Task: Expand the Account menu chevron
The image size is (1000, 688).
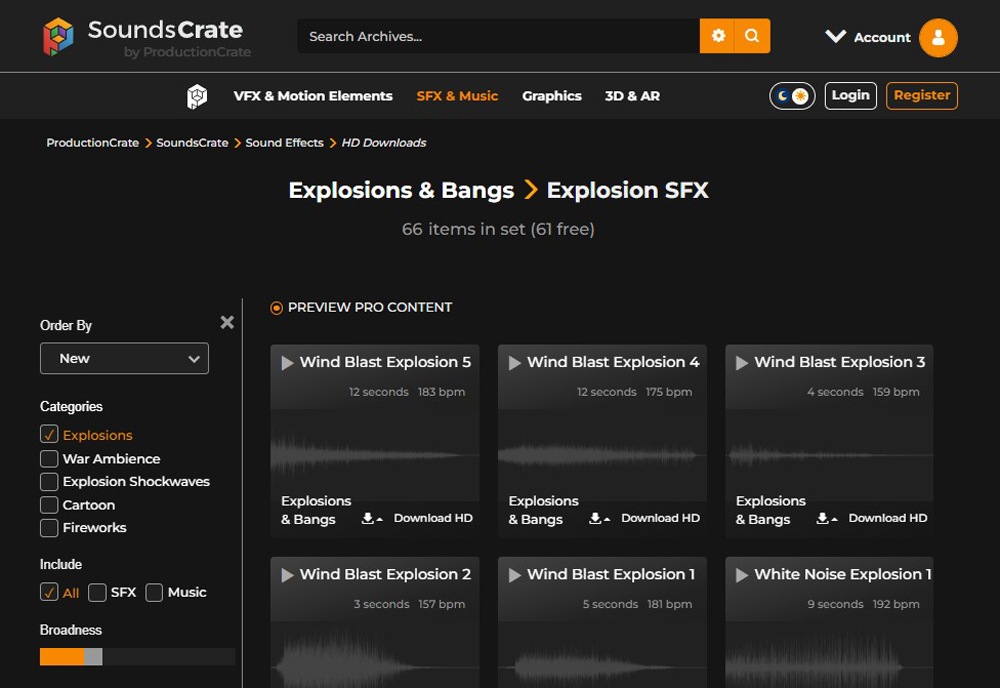Action: (x=836, y=37)
